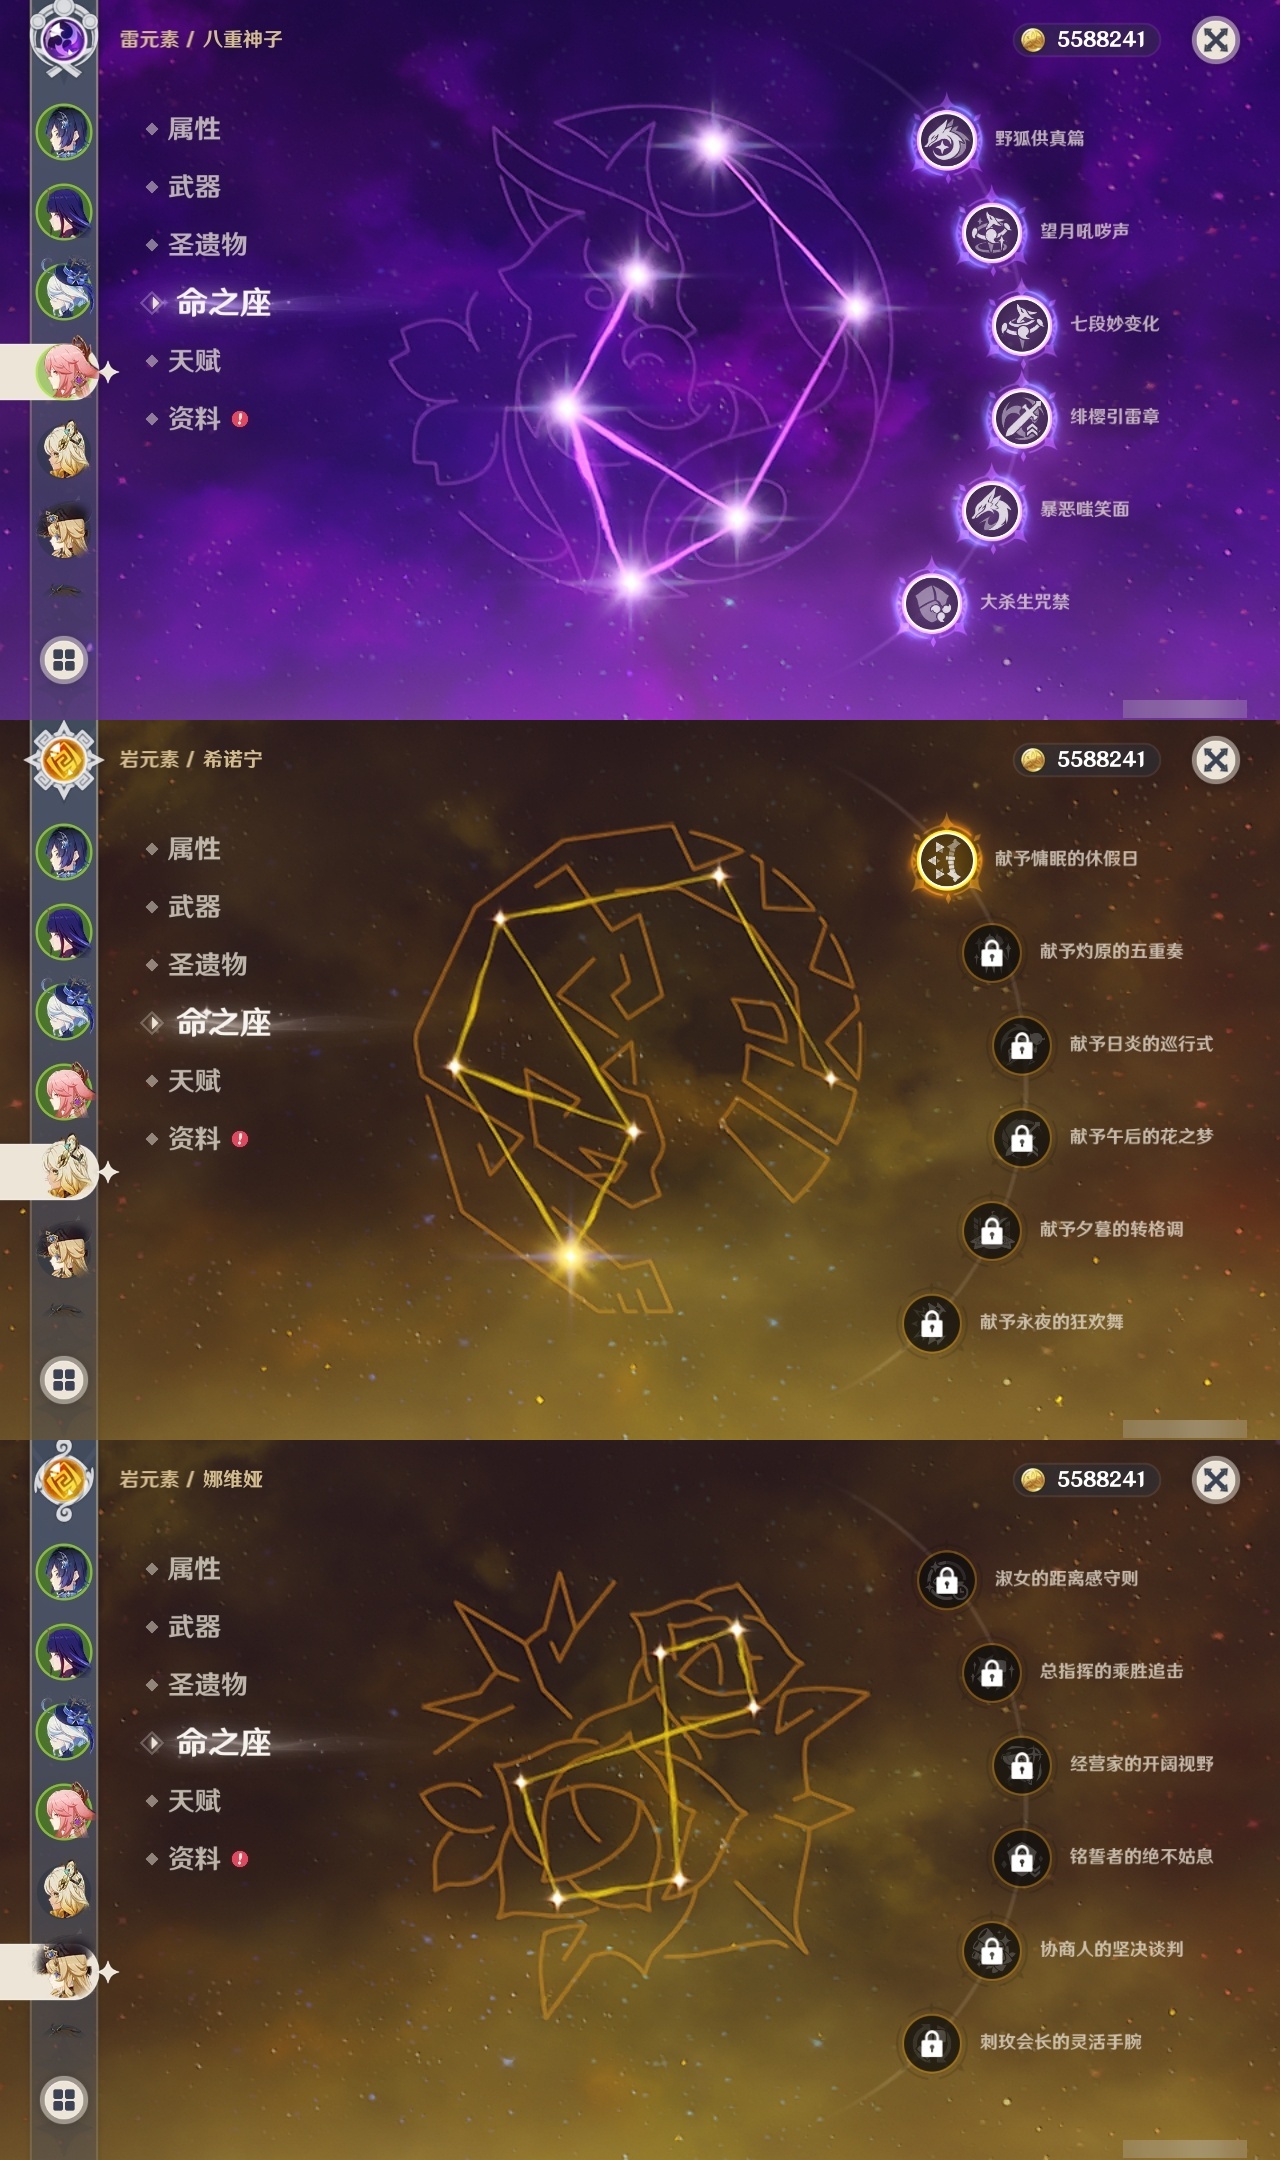View the 七段妙变化 constellation icon
1280x2160 pixels.
[1021, 325]
